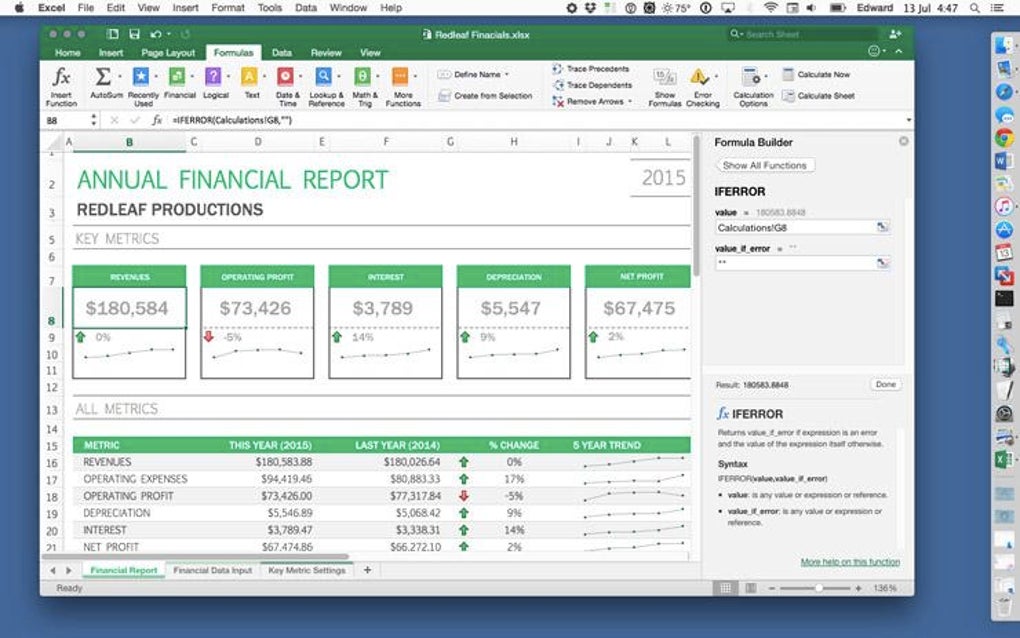The width and height of the screenshot is (1020, 638).
Task: Close the Formula Builder panel
Action: click(904, 141)
